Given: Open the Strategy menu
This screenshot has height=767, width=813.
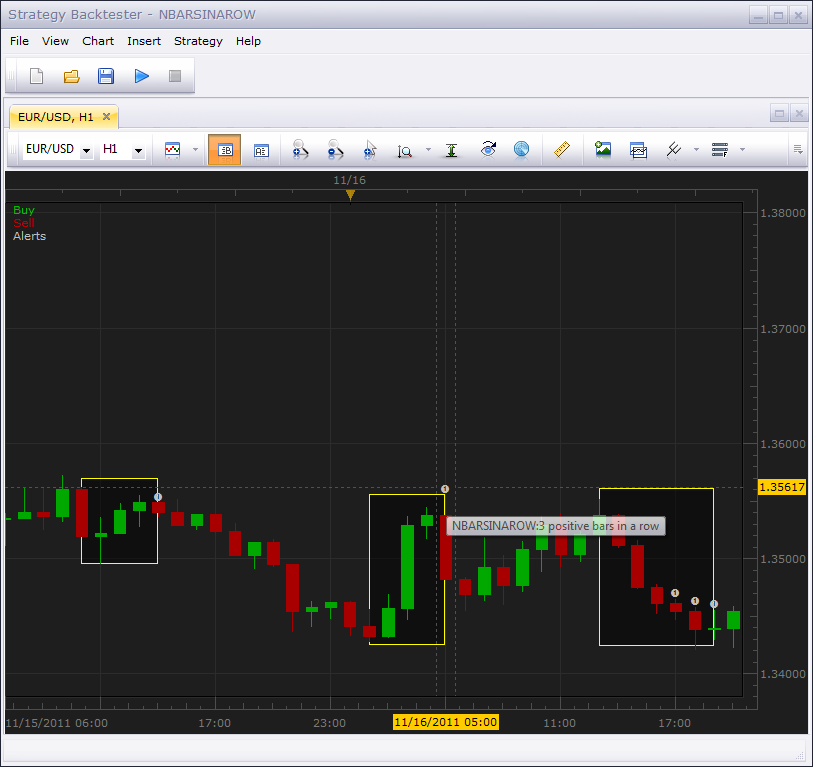Looking at the screenshot, I should pos(198,41).
